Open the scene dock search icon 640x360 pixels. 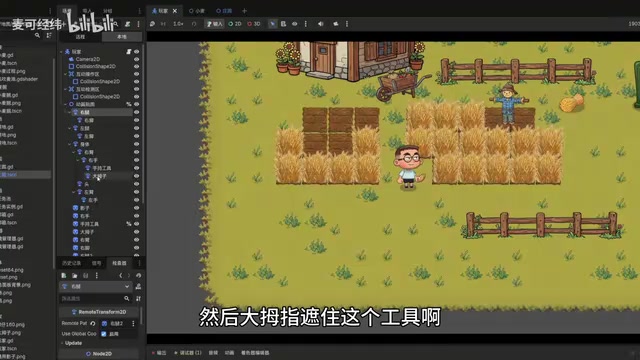(x=116, y=24)
